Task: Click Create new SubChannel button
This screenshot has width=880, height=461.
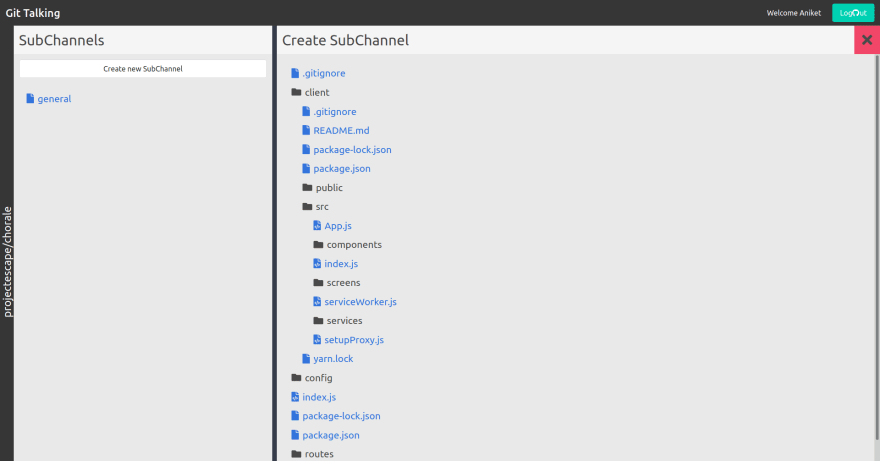Action: pyautogui.click(x=143, y=69)
